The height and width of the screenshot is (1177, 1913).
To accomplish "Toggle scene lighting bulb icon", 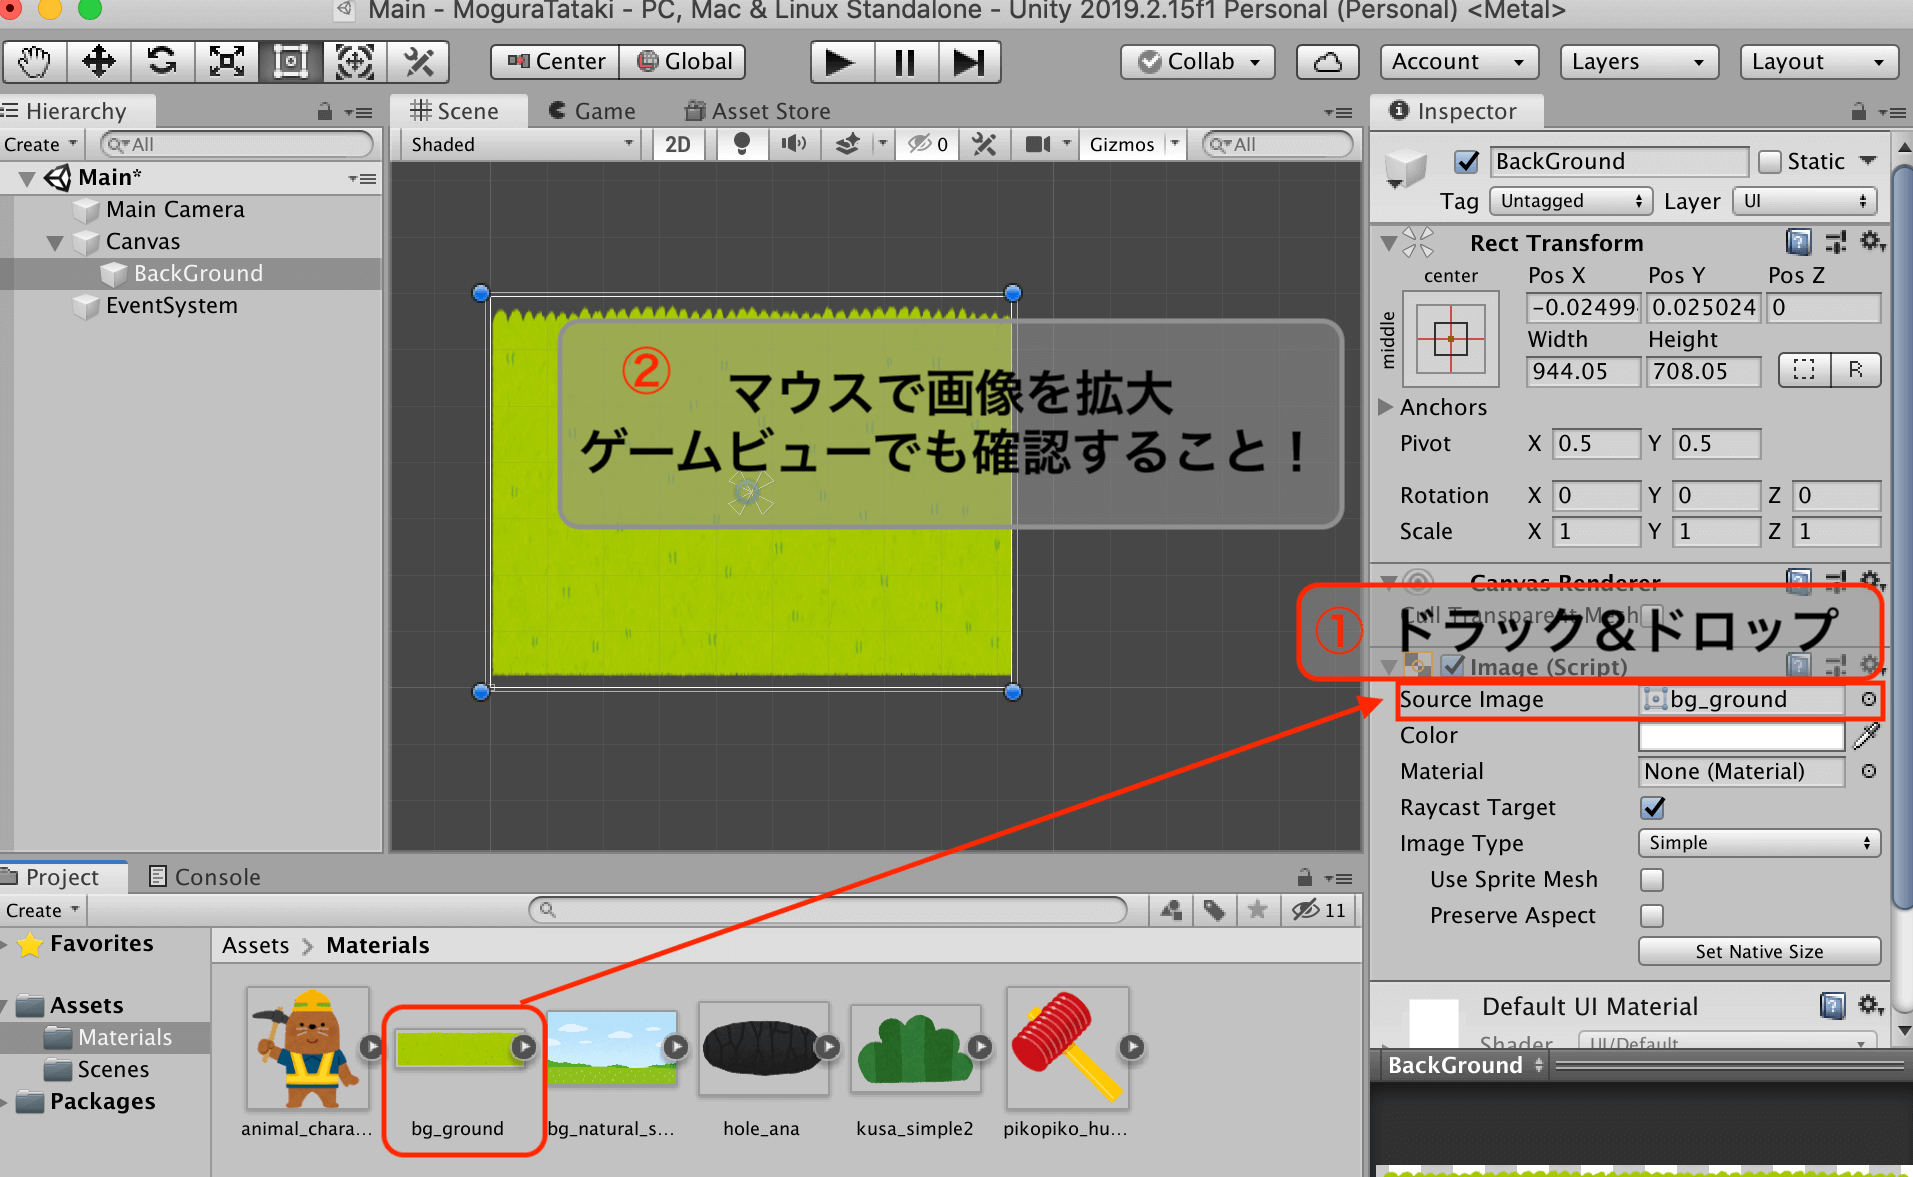I will (x=741, y=144).
